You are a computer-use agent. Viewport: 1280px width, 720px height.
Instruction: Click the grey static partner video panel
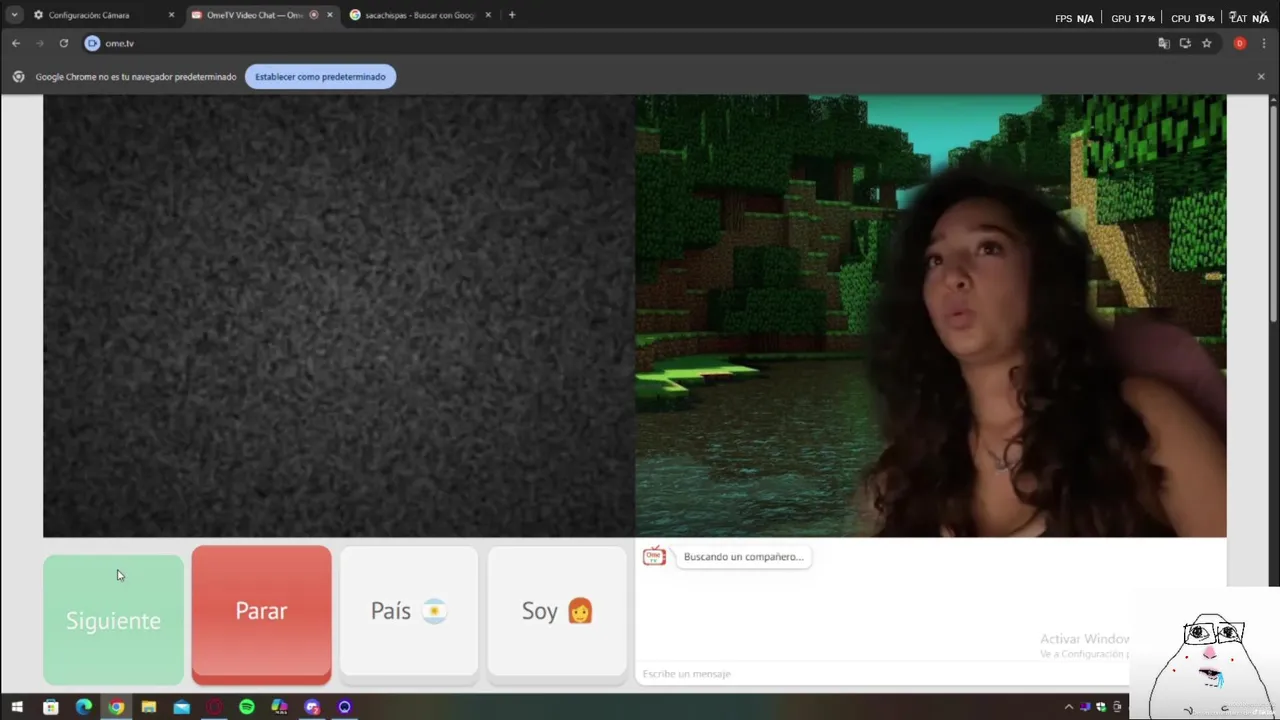[x=339, y=316]
